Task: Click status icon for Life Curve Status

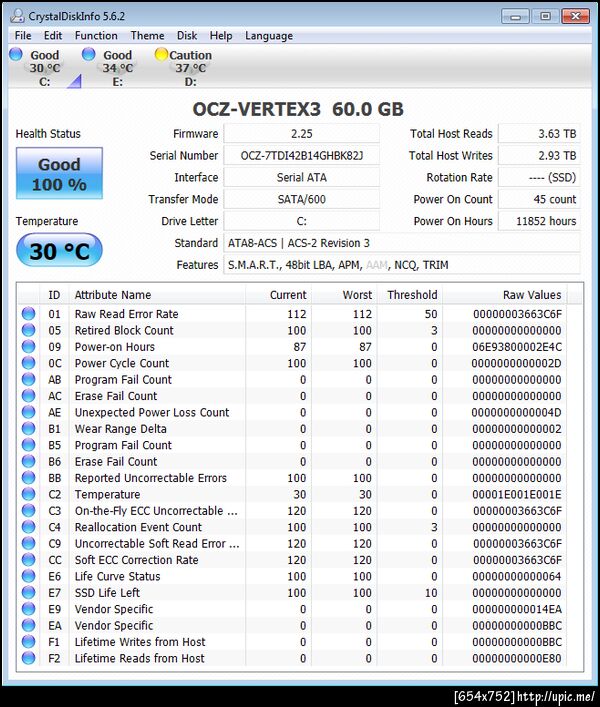Action: [x=28, y=576]
